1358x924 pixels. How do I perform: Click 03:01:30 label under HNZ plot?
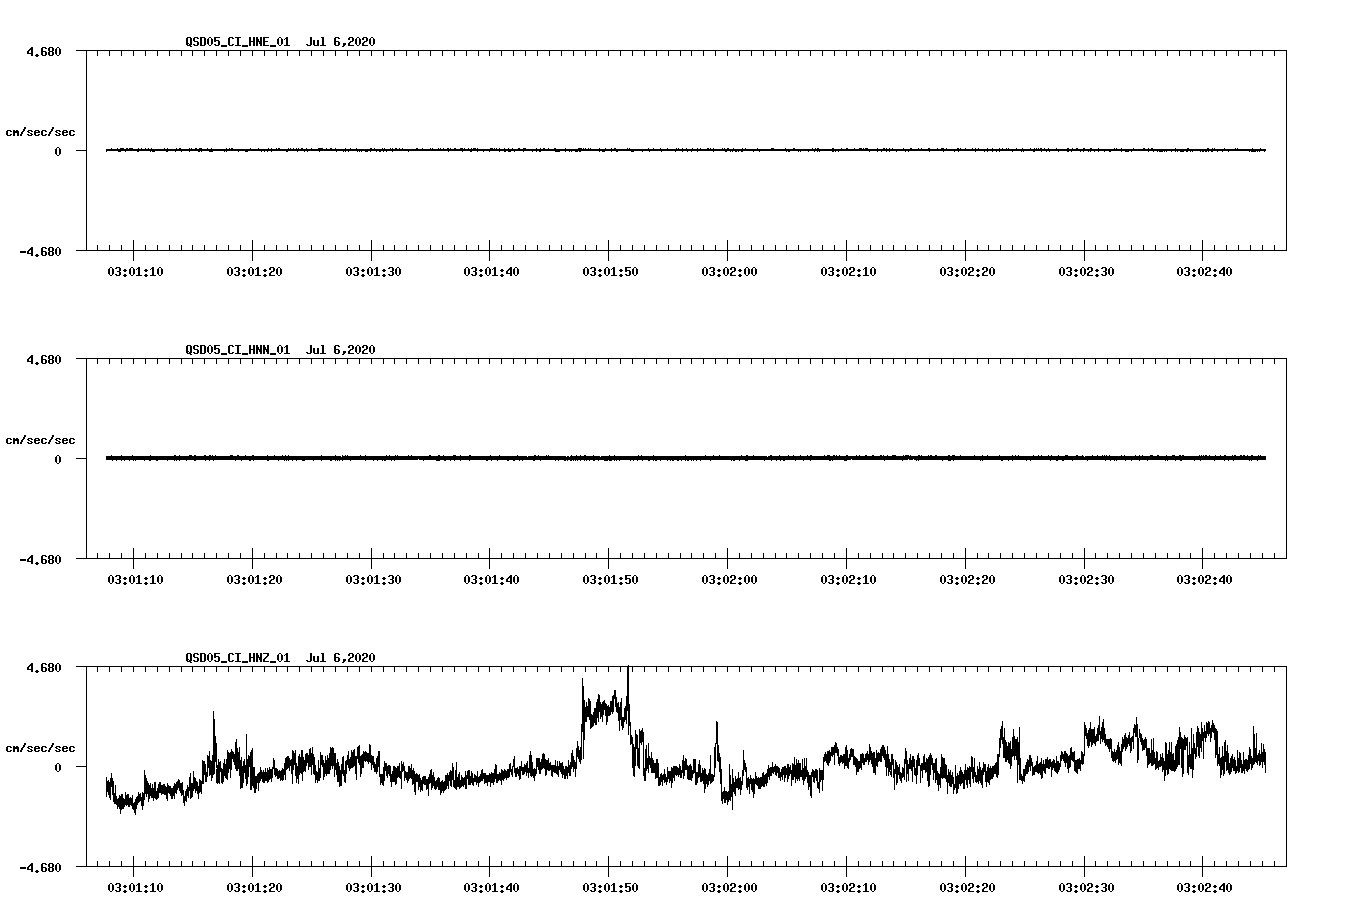tap(373, 887)
